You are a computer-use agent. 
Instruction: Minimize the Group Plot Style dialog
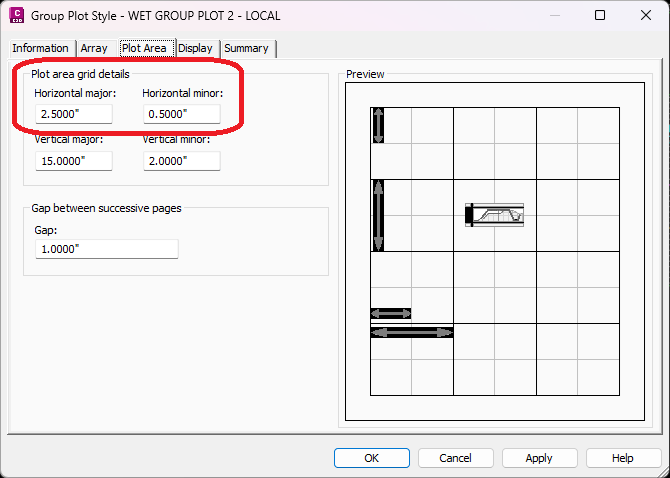pos(555,16)
